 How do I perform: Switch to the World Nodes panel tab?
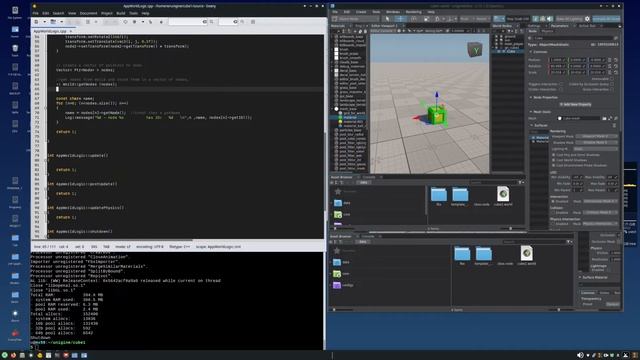[502, 26]
